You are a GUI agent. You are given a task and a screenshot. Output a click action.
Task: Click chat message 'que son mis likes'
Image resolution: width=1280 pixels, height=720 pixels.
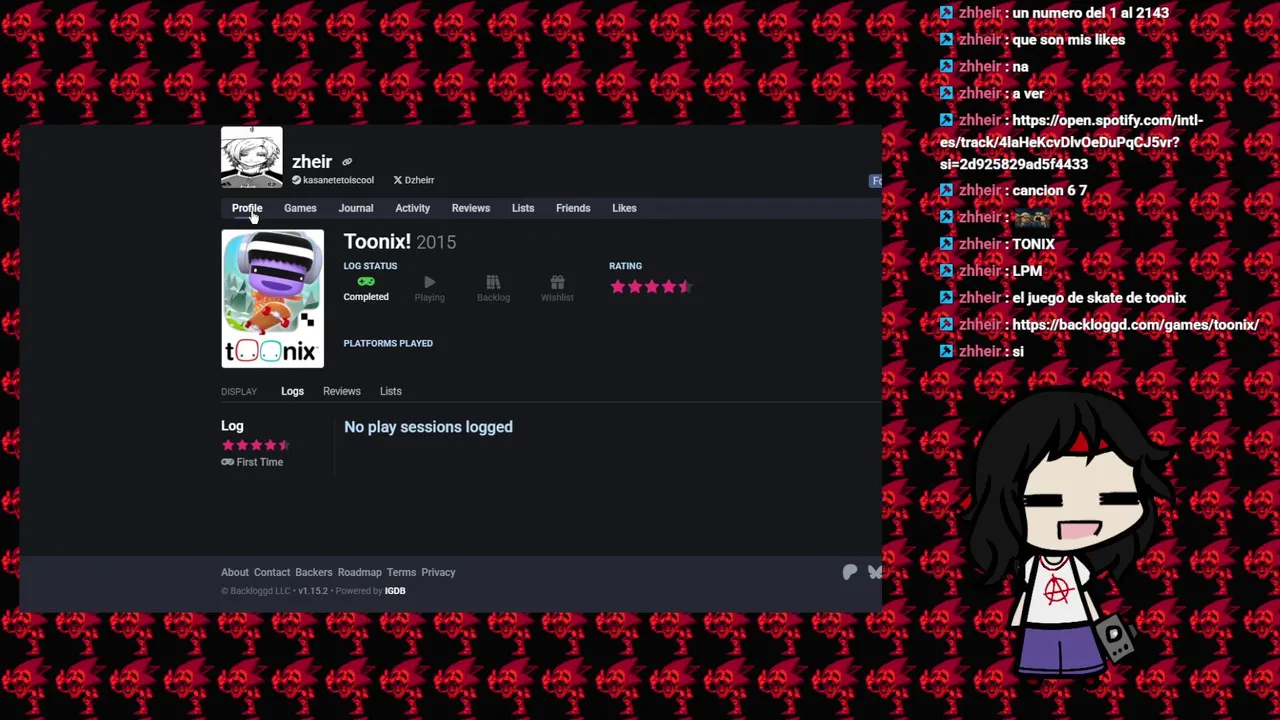click(x=1068, y=40)
